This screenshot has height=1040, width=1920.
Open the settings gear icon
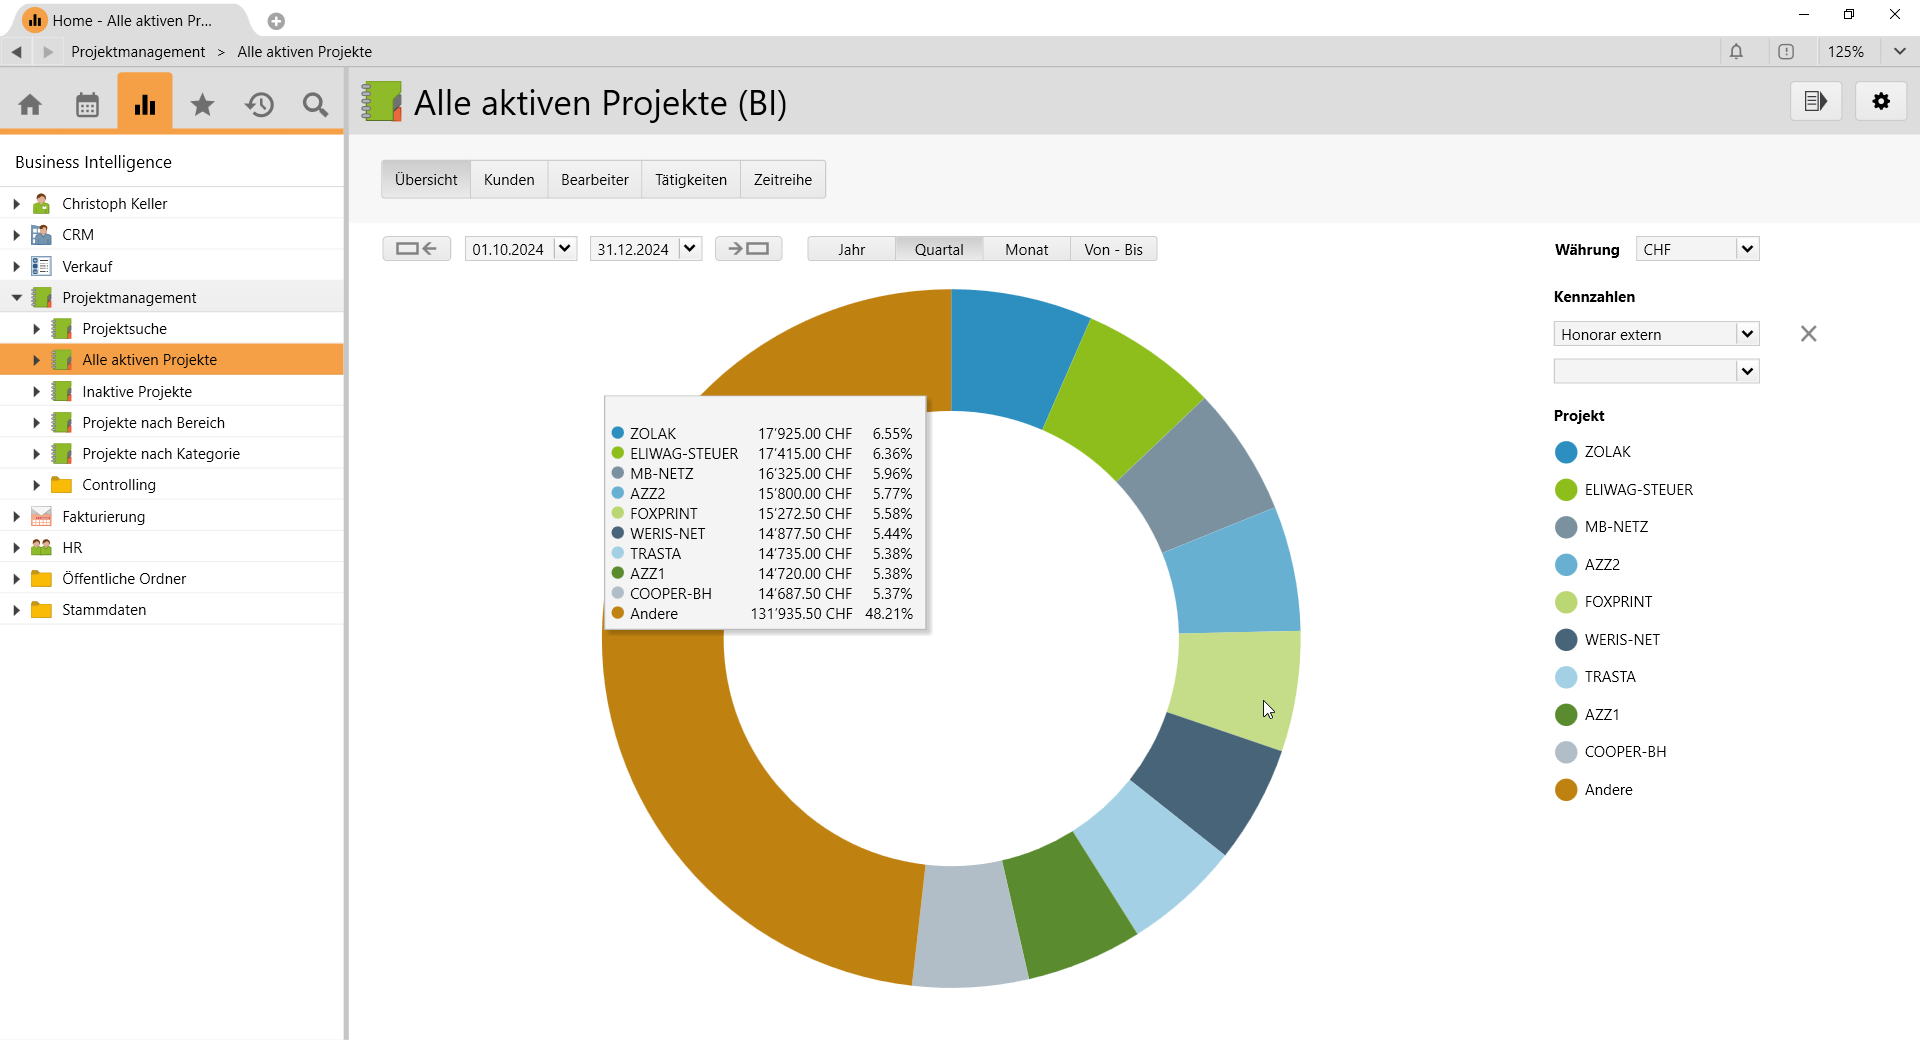(1880, 101)
